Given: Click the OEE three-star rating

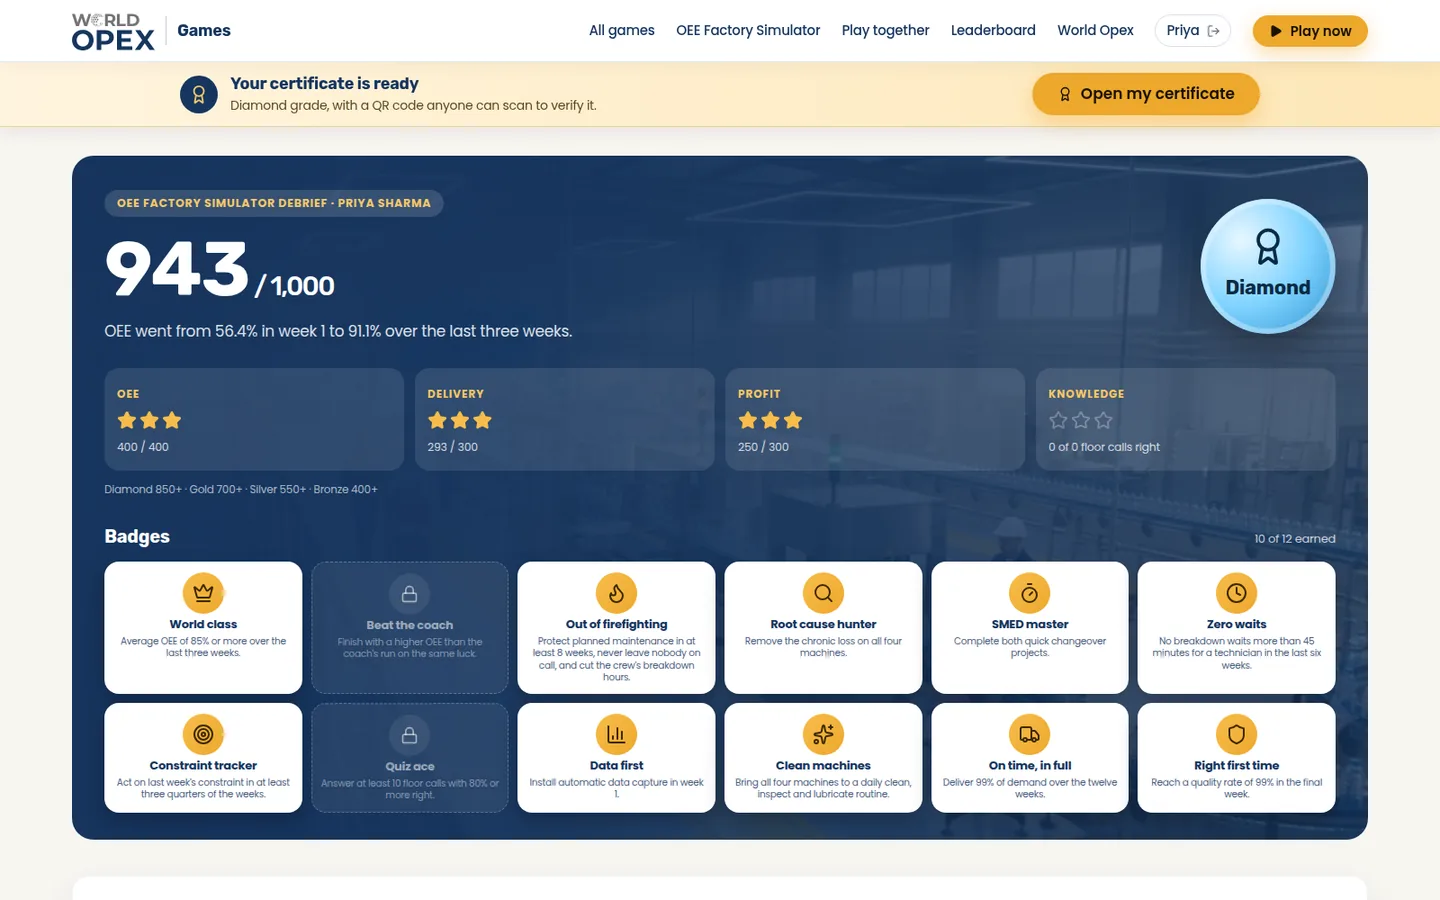Looking at the screenshot, I should [x=149, y=420].
